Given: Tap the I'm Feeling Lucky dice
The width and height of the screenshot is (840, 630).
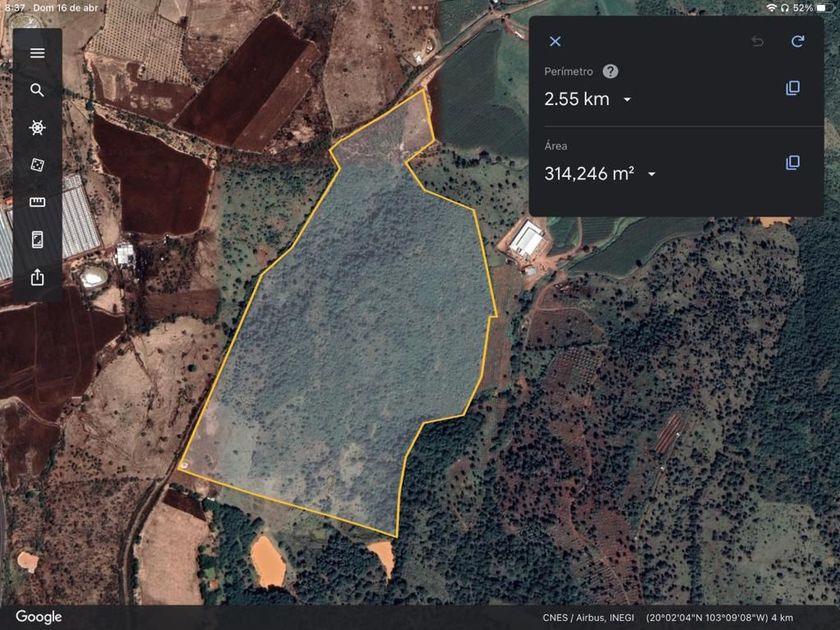Looking at the screenshot, I should click(x=37, y=165).
